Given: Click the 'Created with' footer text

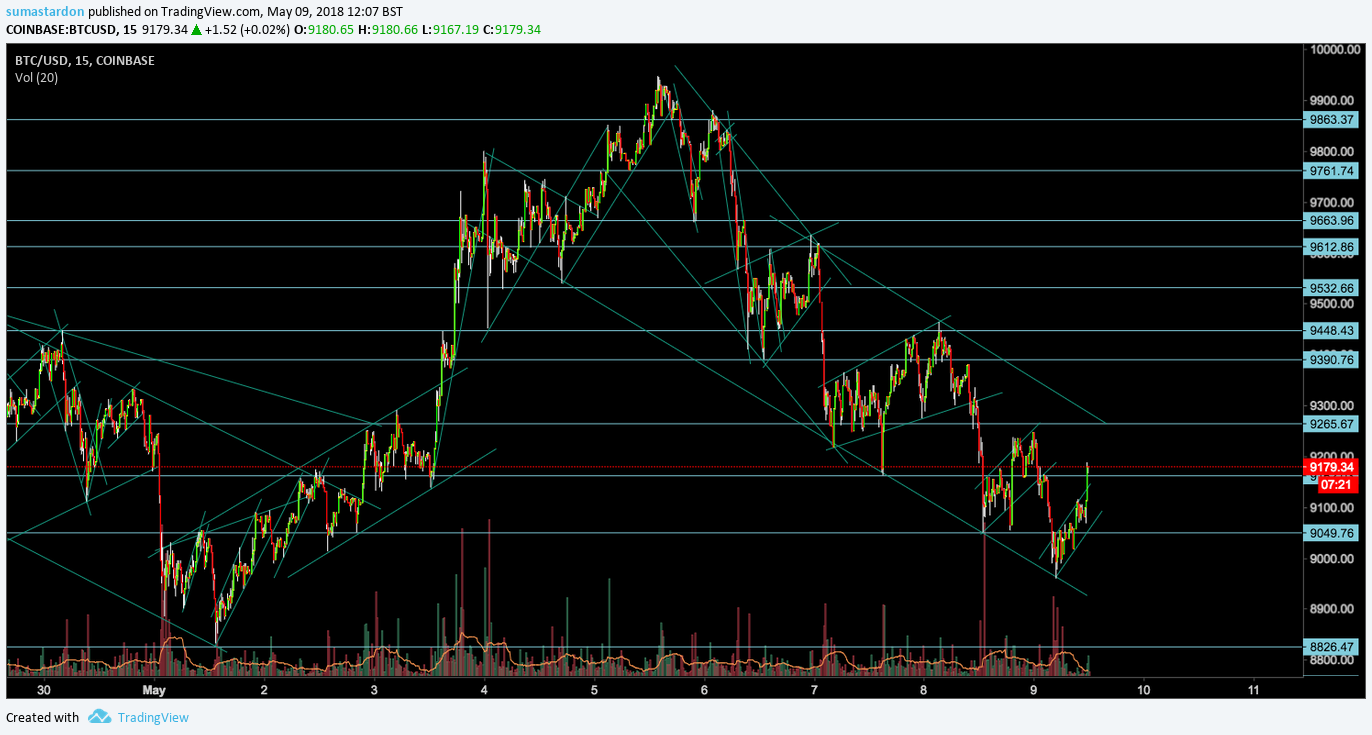Looking at the screenshot, I should coord(42,717).
